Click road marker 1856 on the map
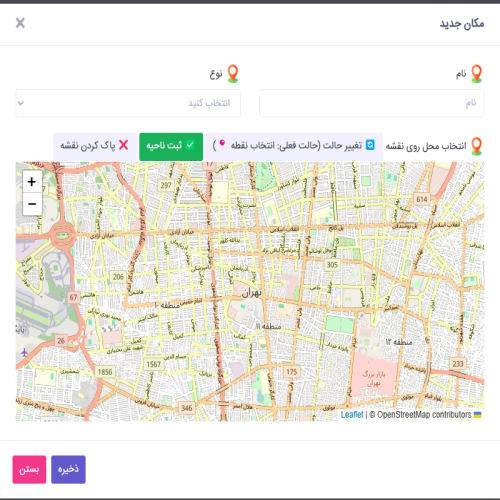500x500 pixels. tap(105, 372)
